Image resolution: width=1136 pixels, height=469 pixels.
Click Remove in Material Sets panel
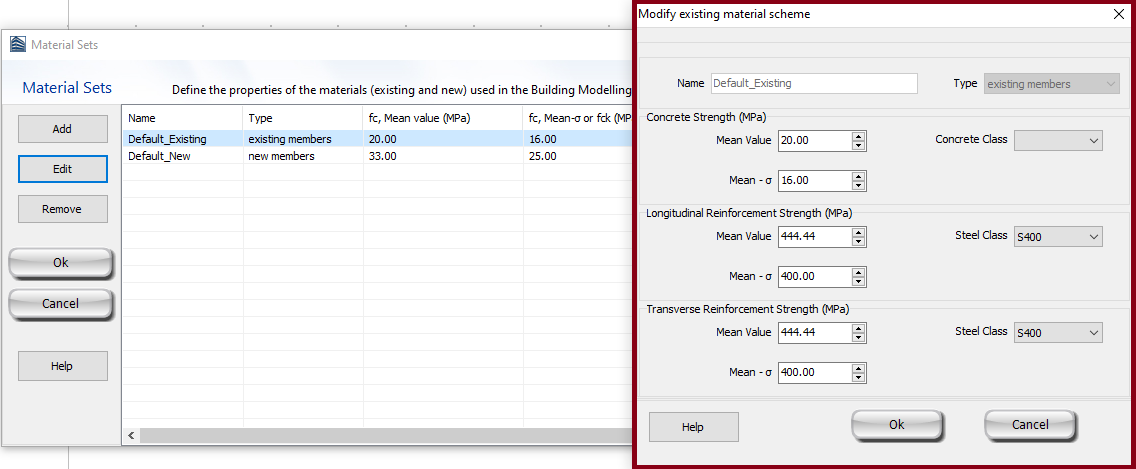[62, 209]
